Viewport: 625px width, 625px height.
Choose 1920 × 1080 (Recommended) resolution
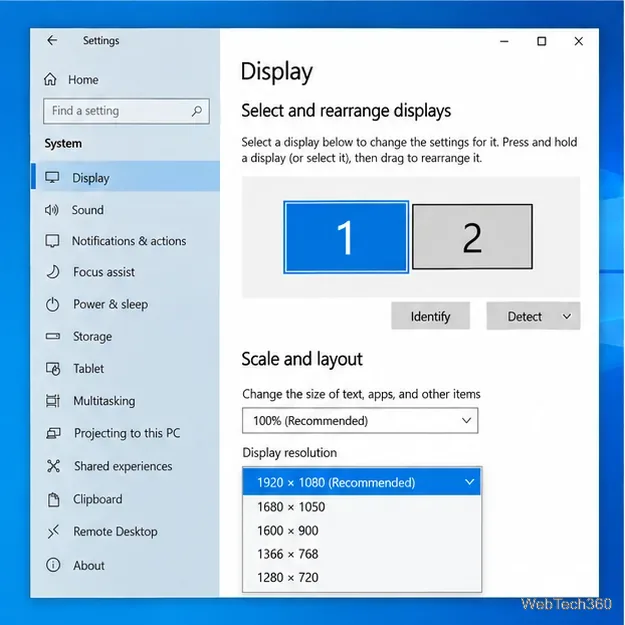pyautogui.click(x=362, y=482)
